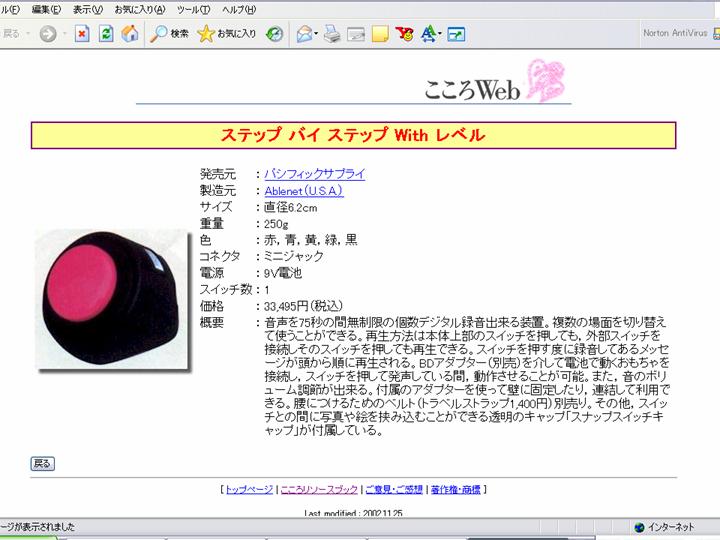
Task: Click the Yahoo Y! toolbar icon
Action: click(405, 34)
